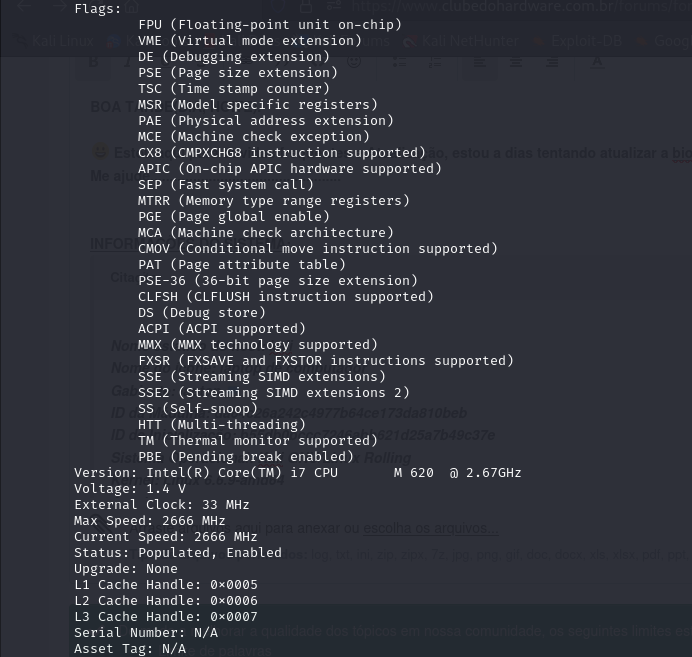
Task: Open the browser home page icon
Action: (132, 6)
